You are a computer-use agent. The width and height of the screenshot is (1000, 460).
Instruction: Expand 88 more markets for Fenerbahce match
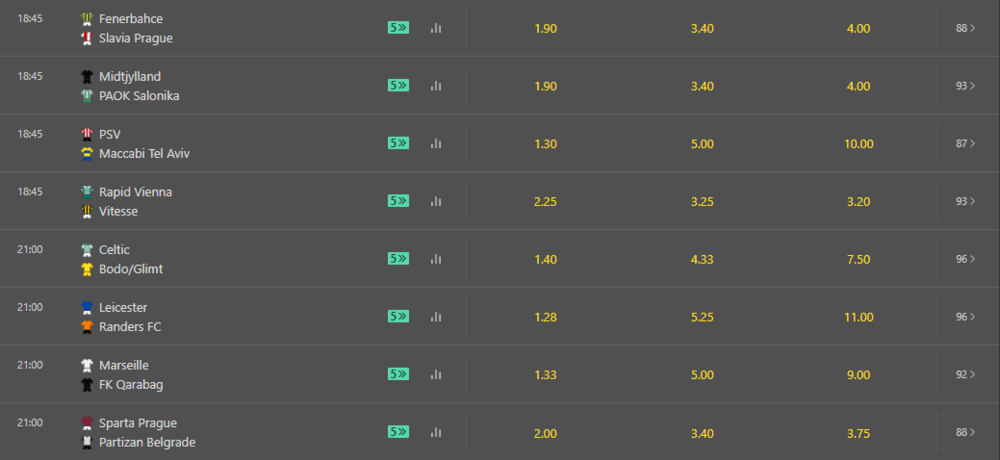(966, 28)
